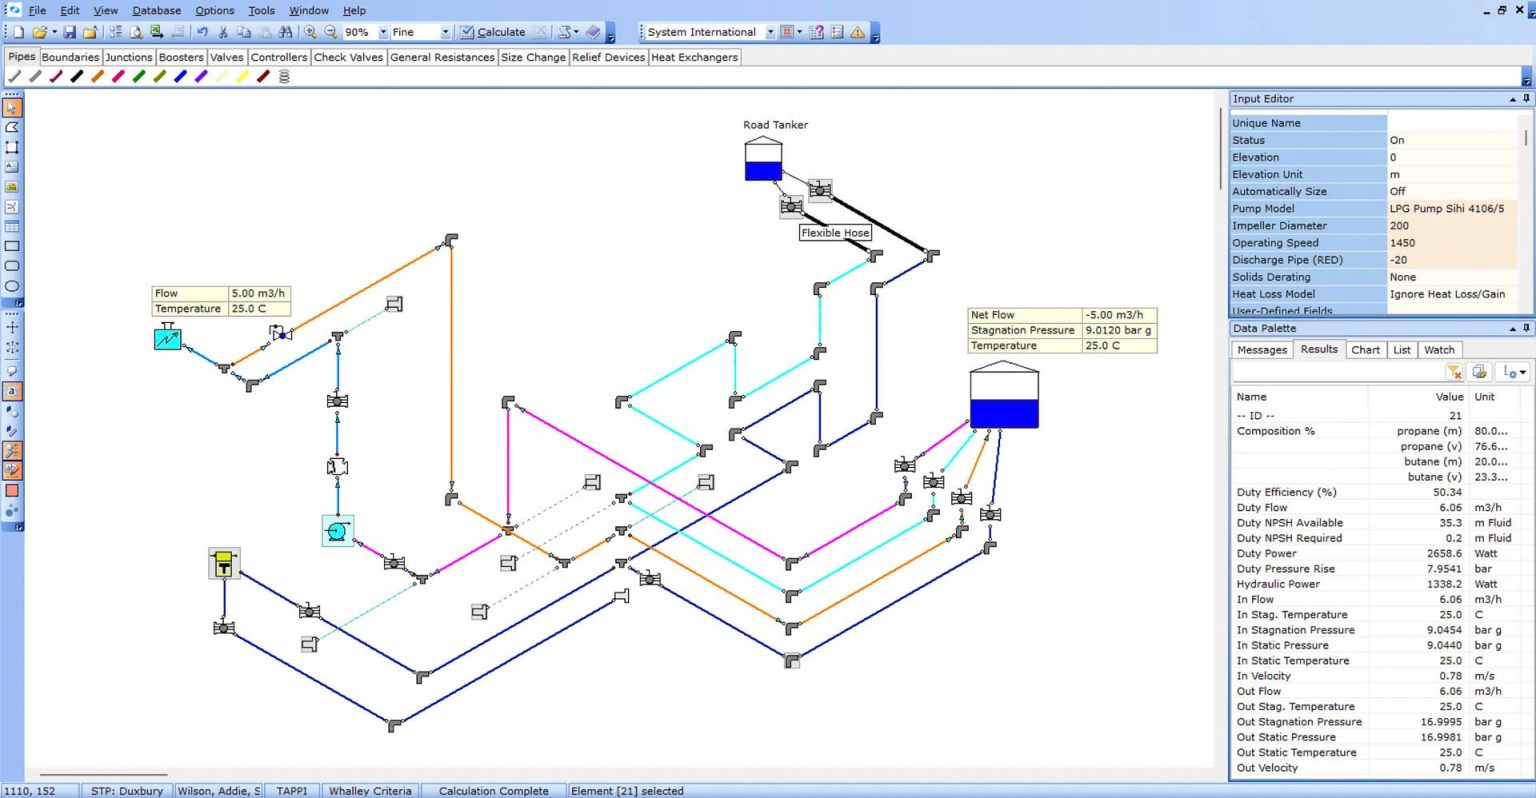Click the Data Palette filter input field
This screenshot has height=798, width=1536.
[x=1338, y=372]
